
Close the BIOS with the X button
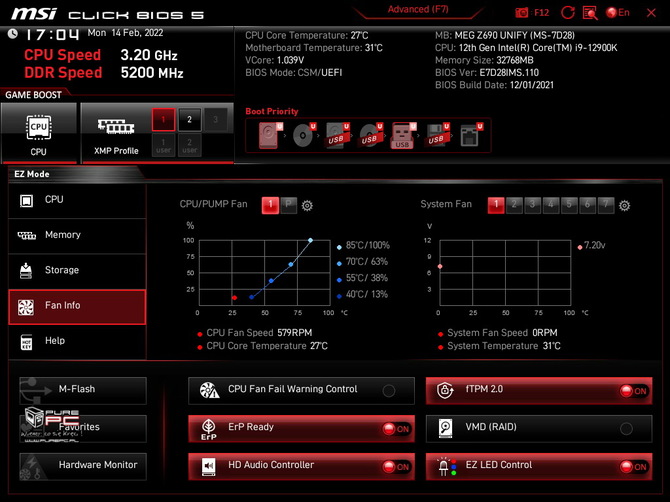[651, 13]
